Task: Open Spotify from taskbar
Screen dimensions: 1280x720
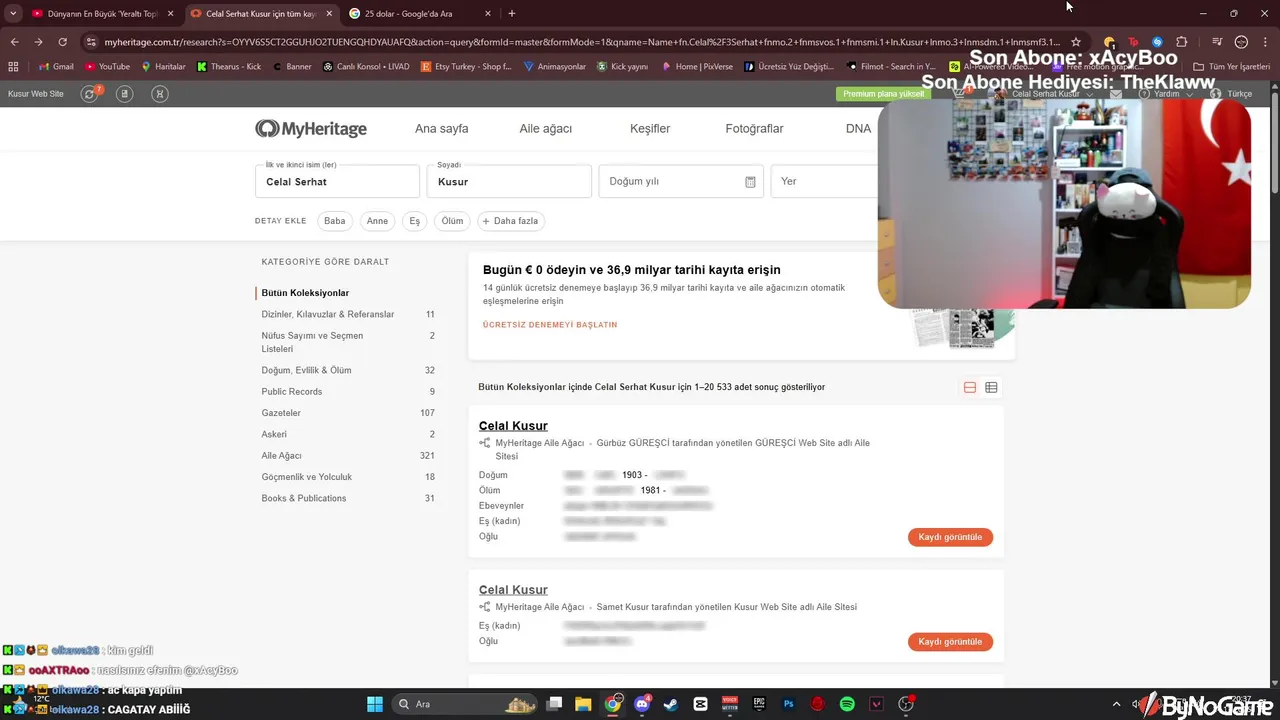Action: [847, 704]
